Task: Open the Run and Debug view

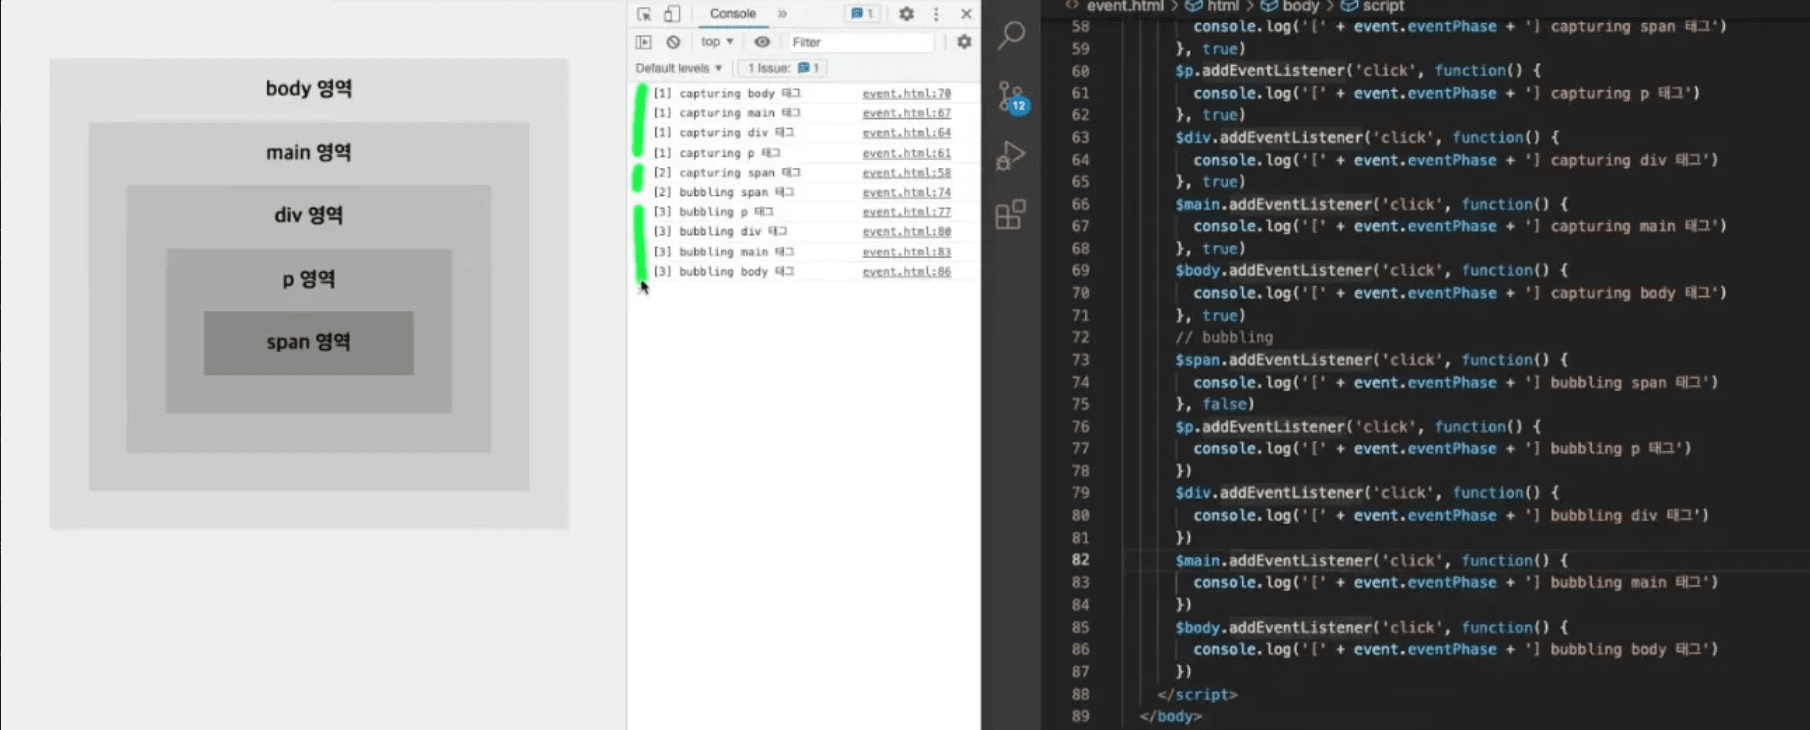Action: coord(1011,155)
